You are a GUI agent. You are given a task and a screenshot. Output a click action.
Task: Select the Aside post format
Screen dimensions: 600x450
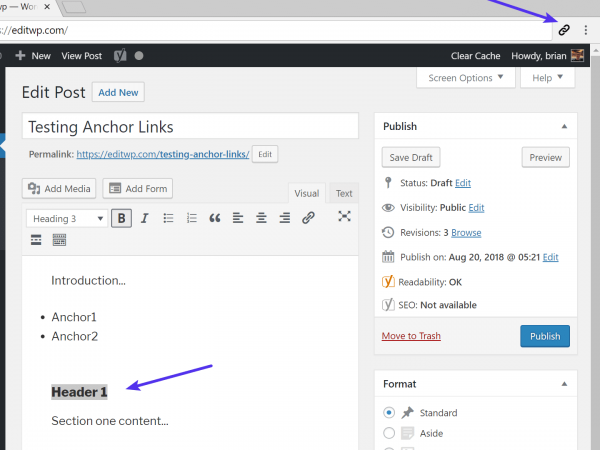tap(389, 433)
